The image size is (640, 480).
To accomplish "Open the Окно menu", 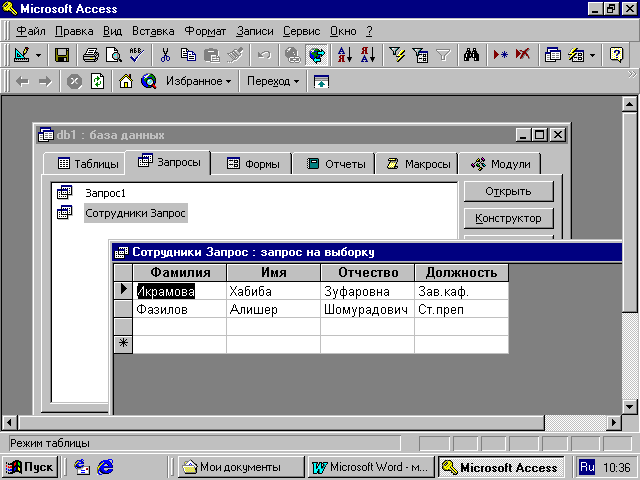I will click(x=343, y=31).
